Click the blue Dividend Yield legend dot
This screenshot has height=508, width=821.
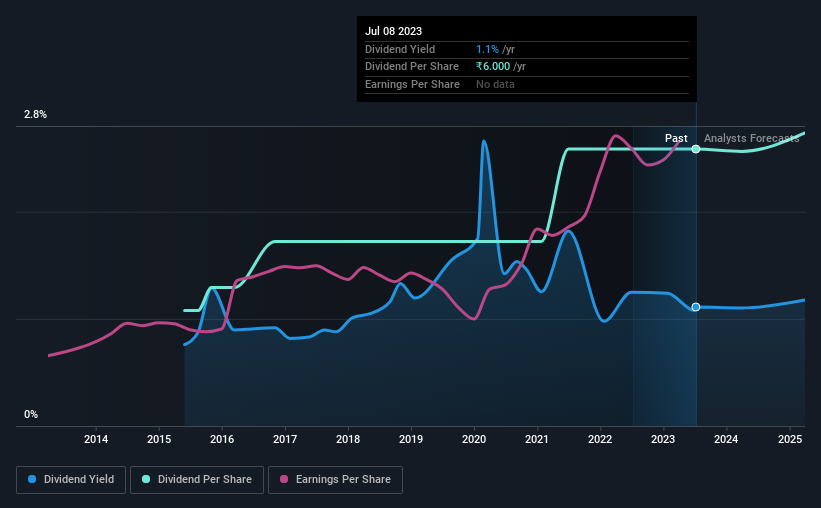(32, 479)
